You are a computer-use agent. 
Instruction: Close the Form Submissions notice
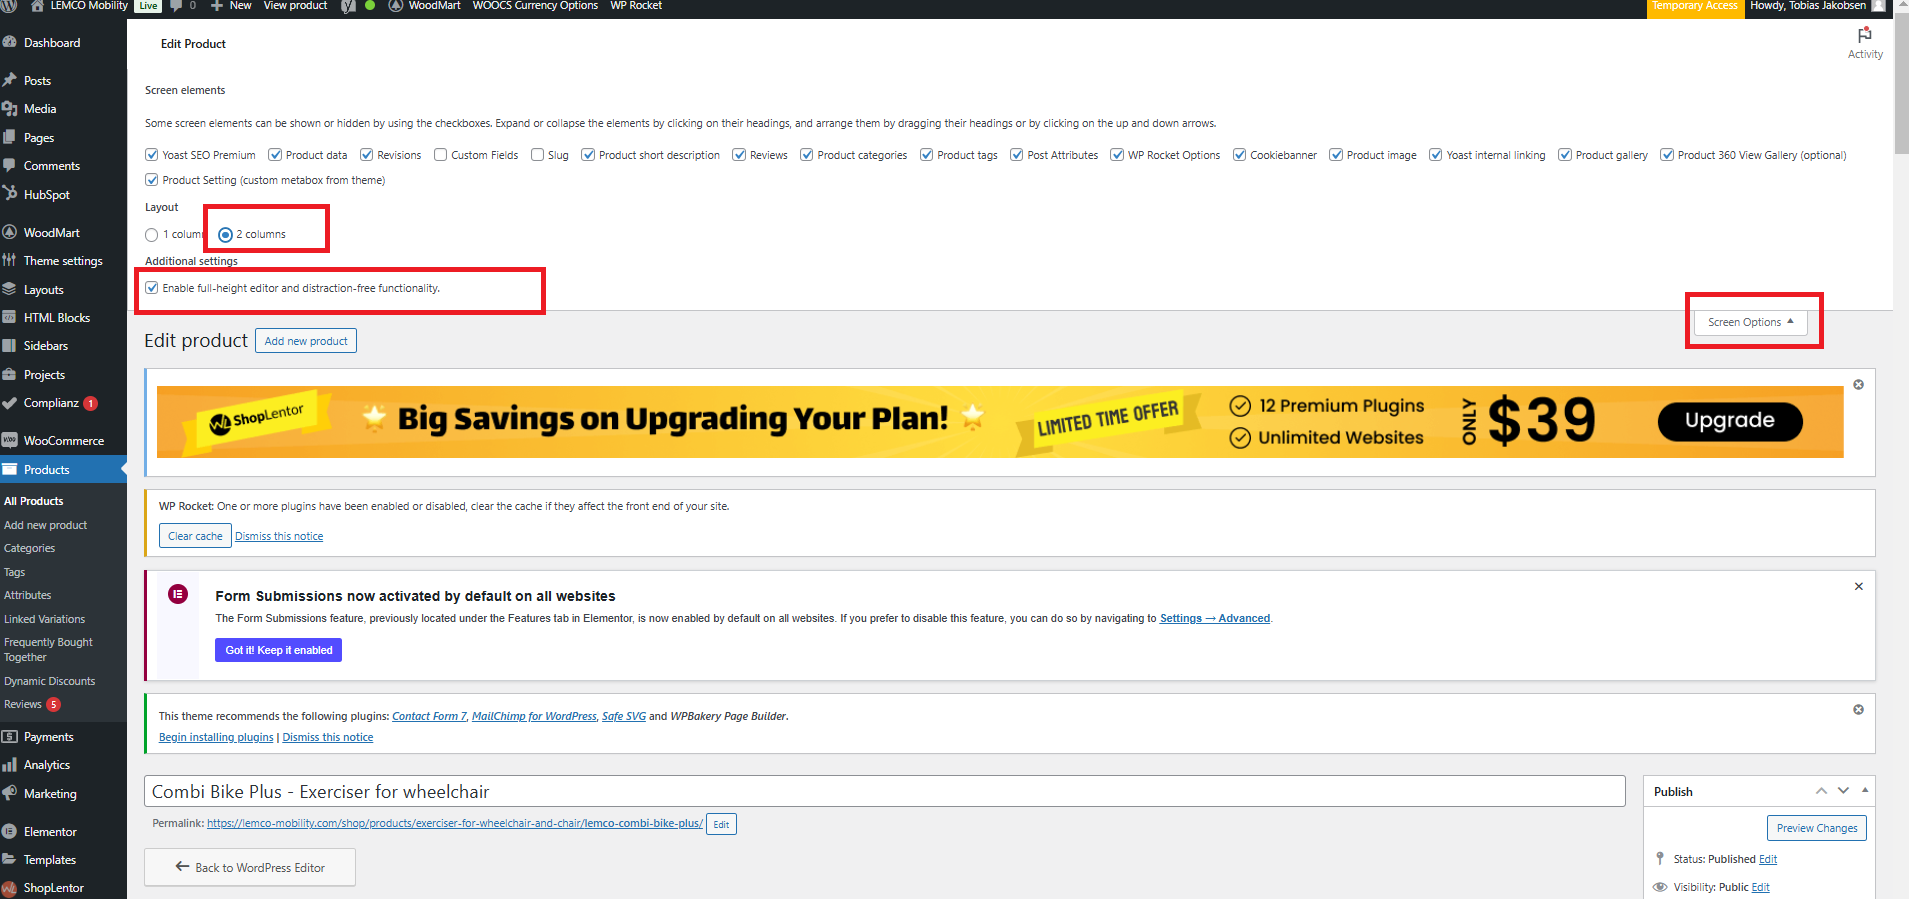(x=1859, y=587)
